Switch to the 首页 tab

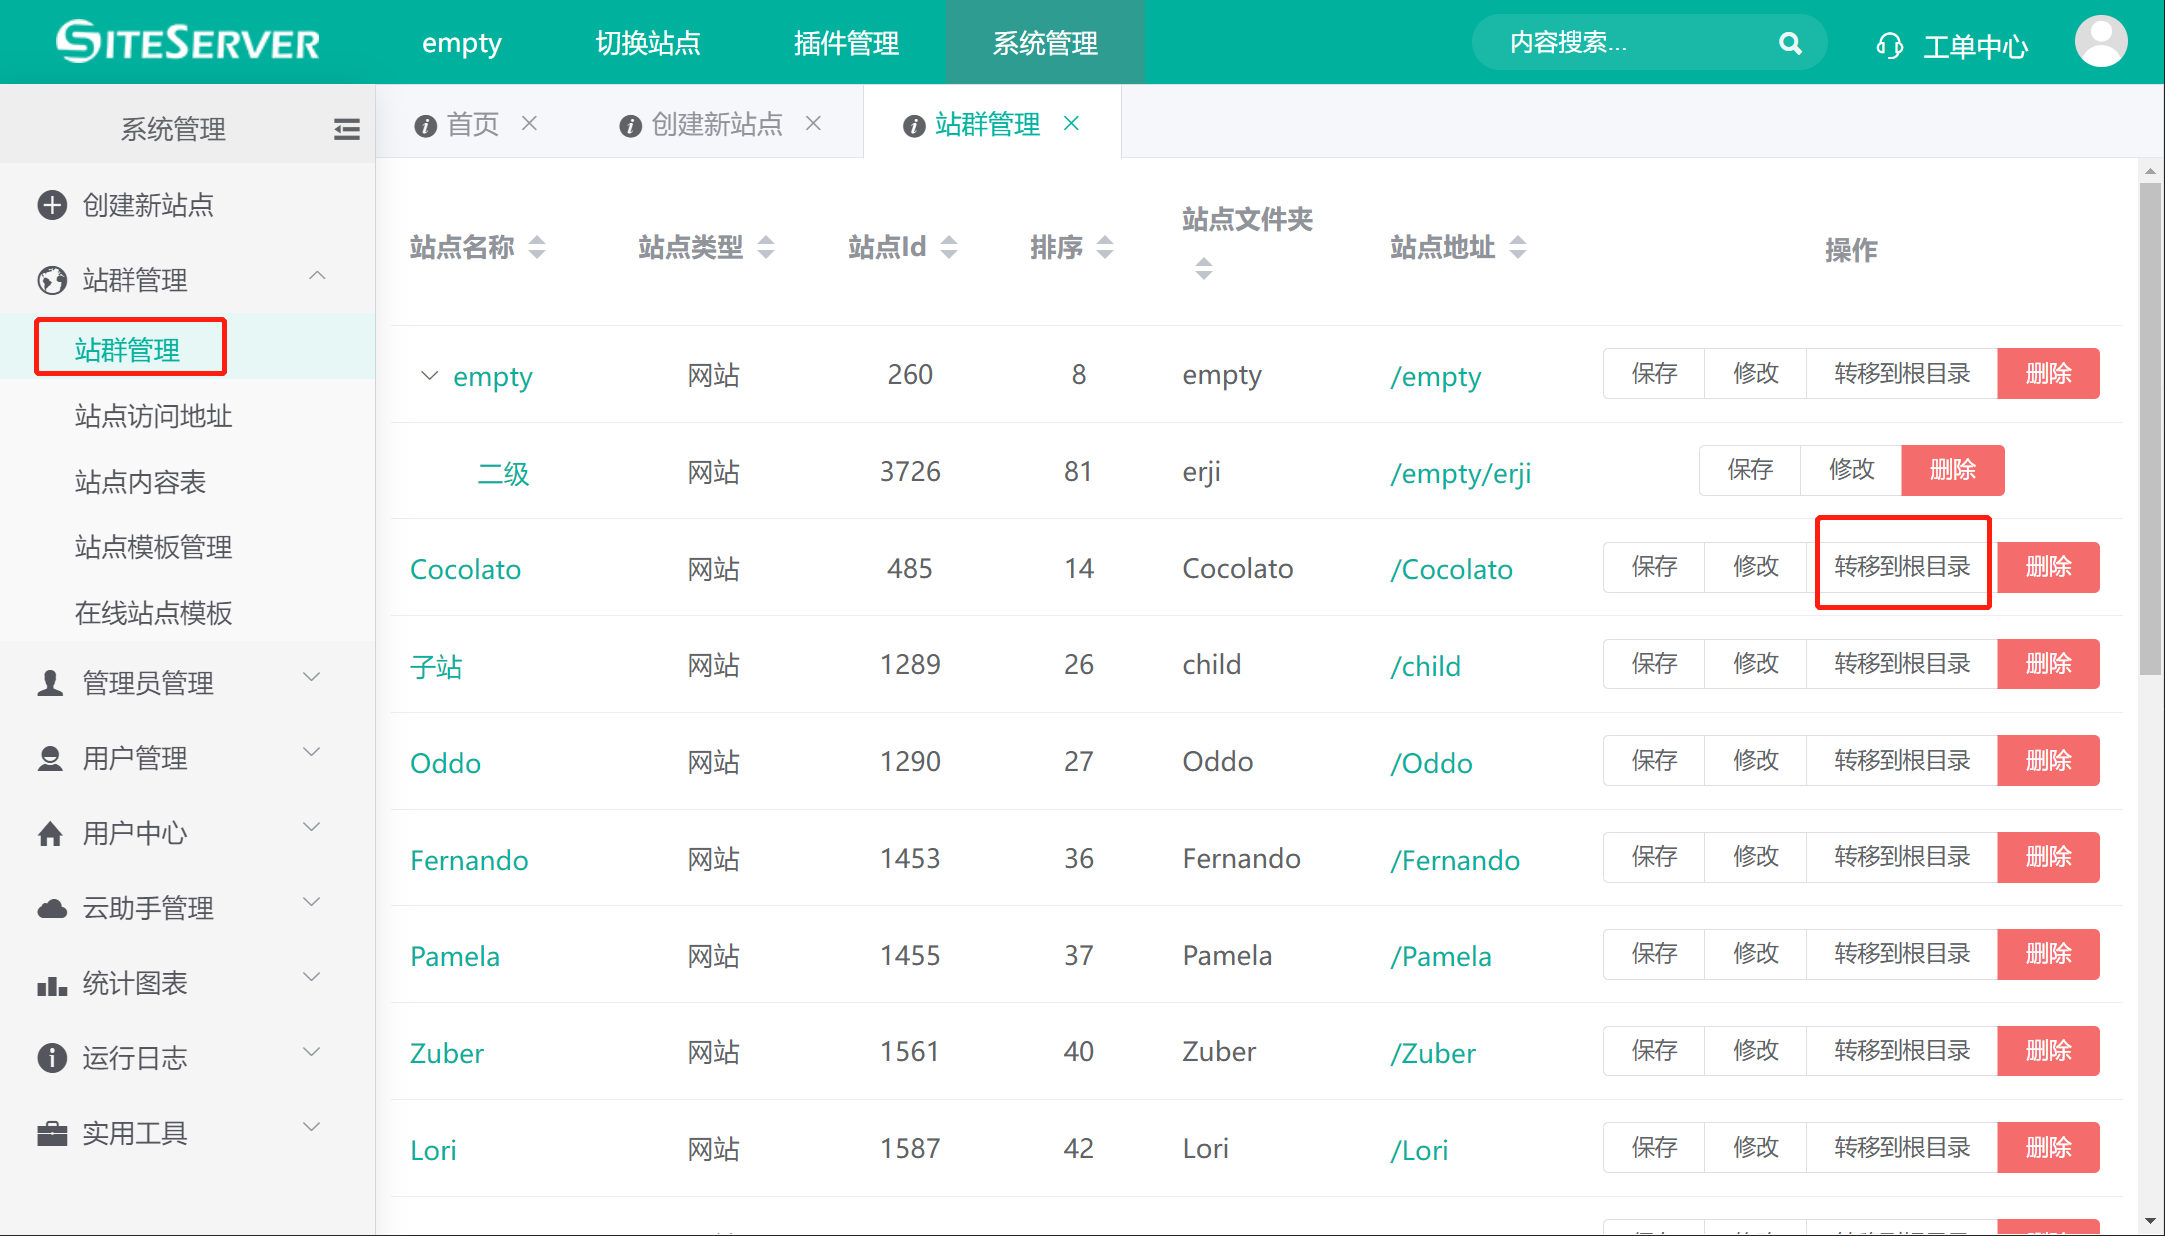[471, 124]
